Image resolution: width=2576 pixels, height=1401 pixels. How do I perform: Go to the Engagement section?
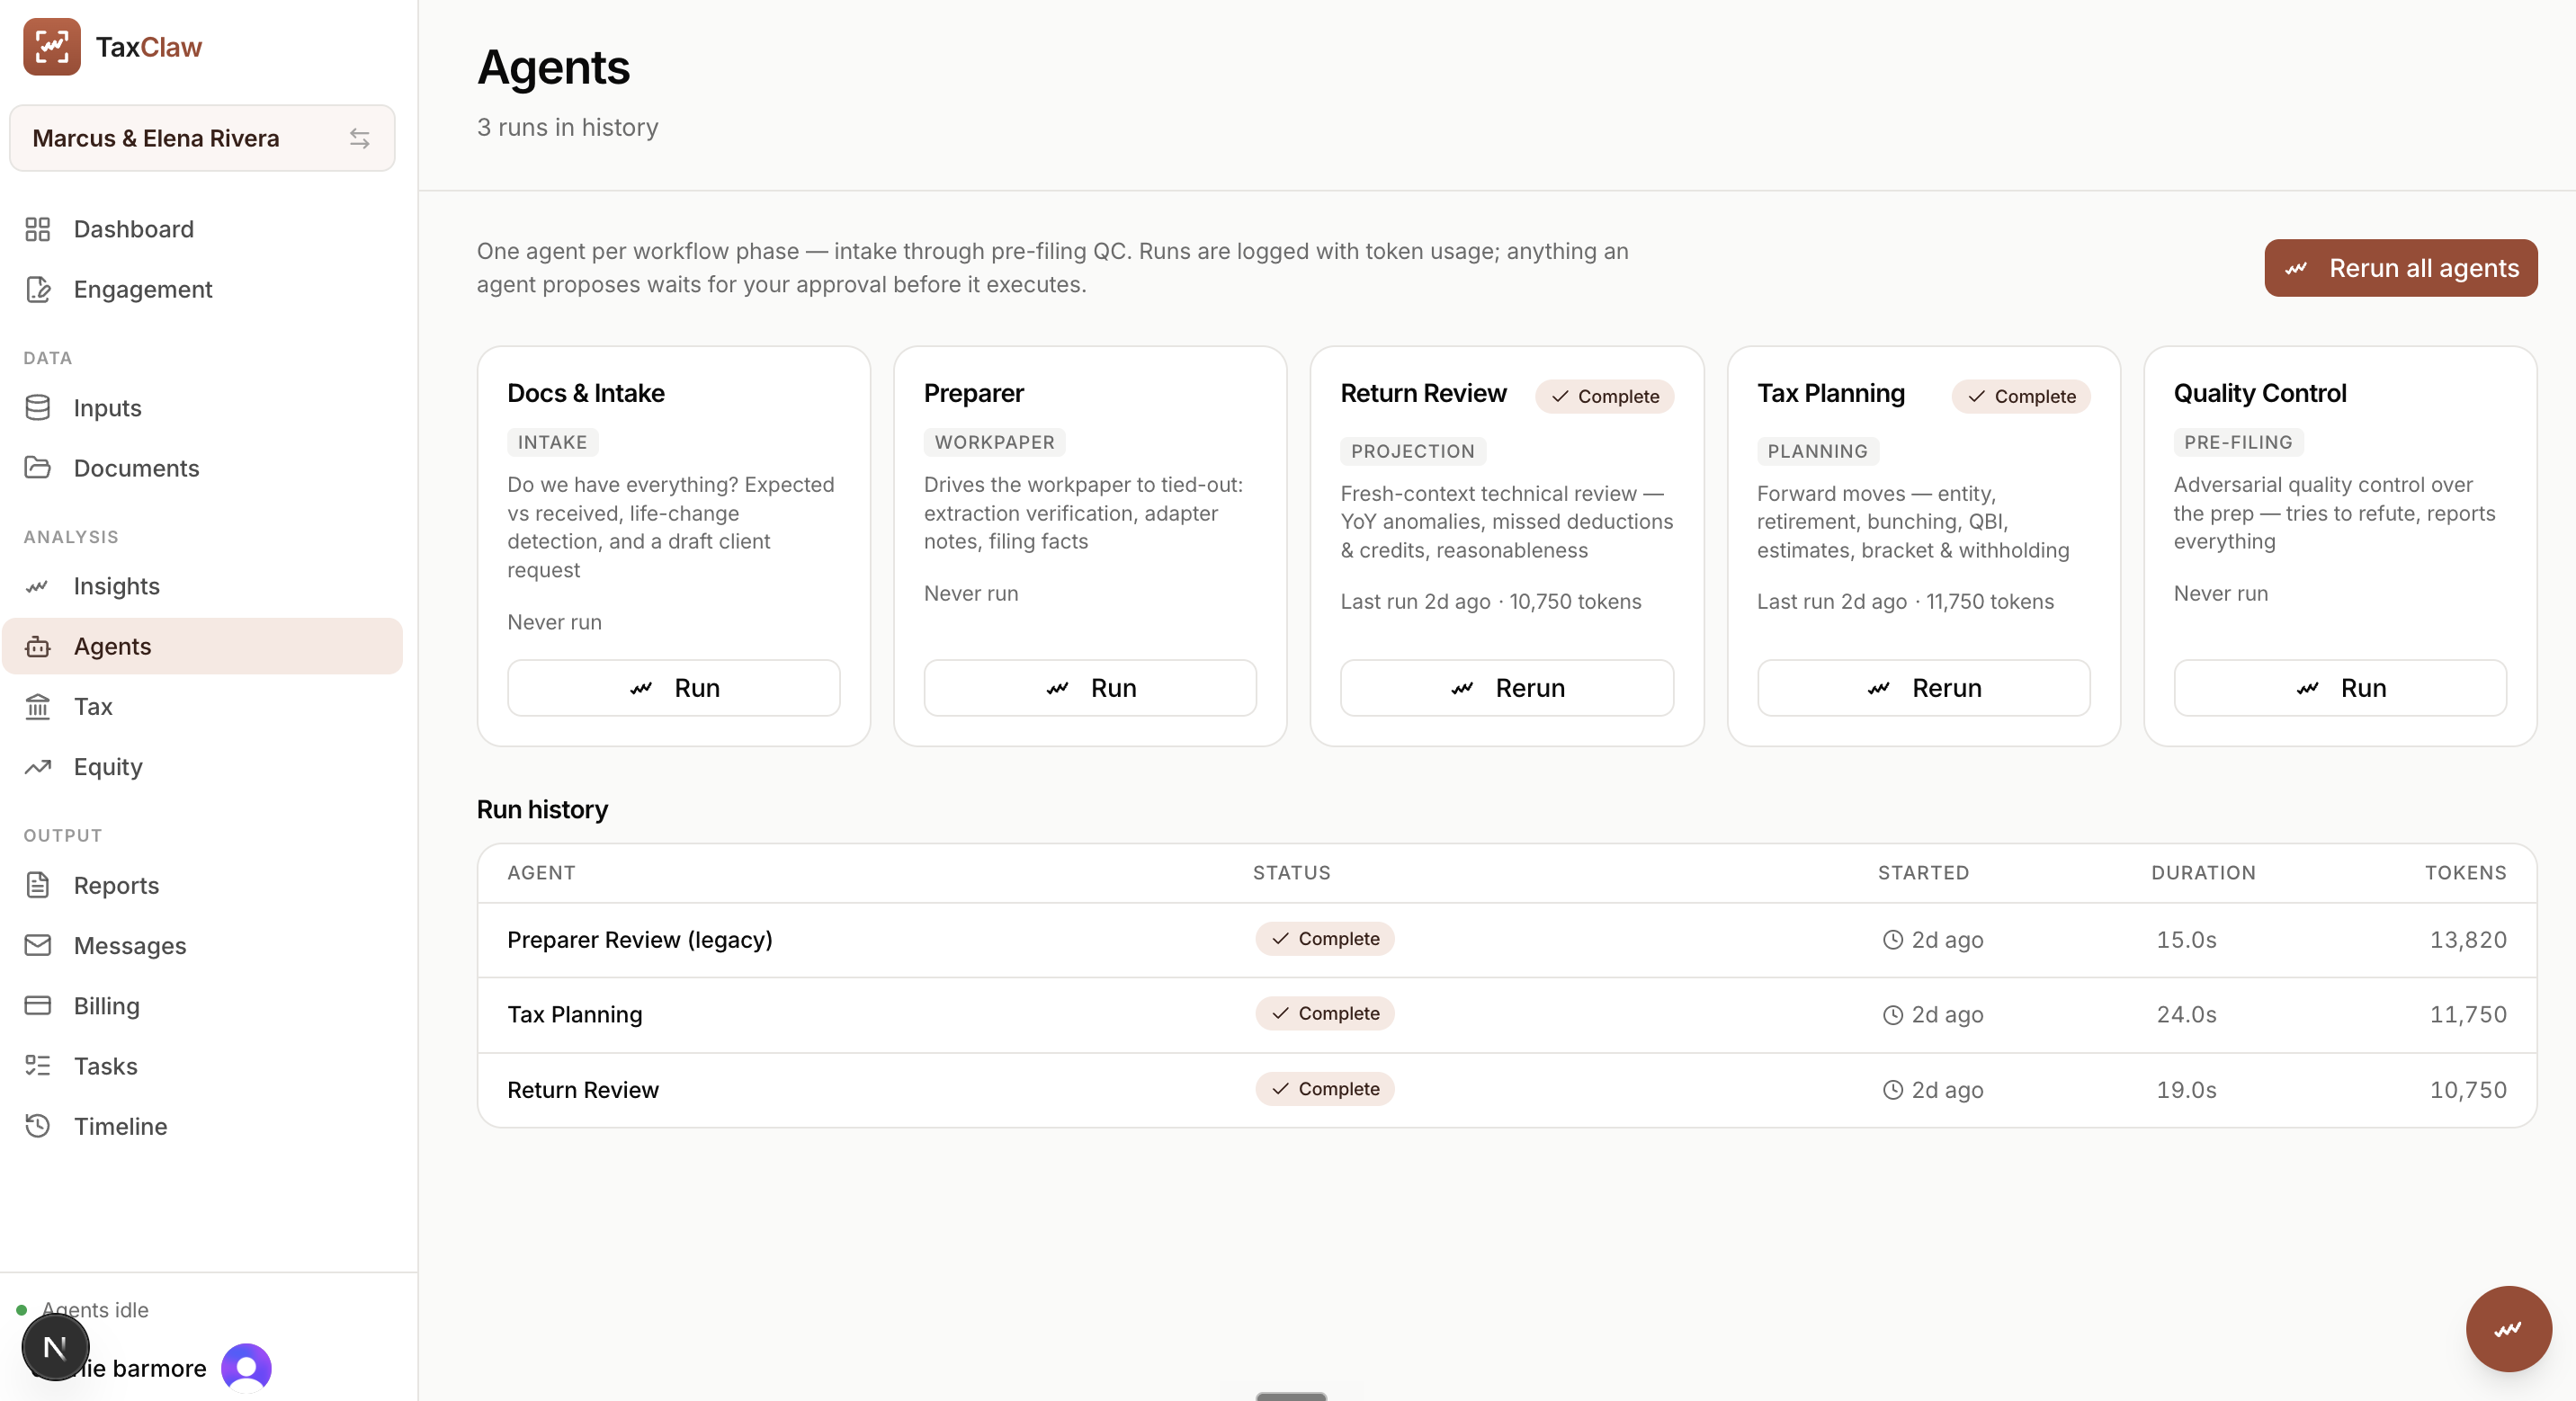pos(202,290)
